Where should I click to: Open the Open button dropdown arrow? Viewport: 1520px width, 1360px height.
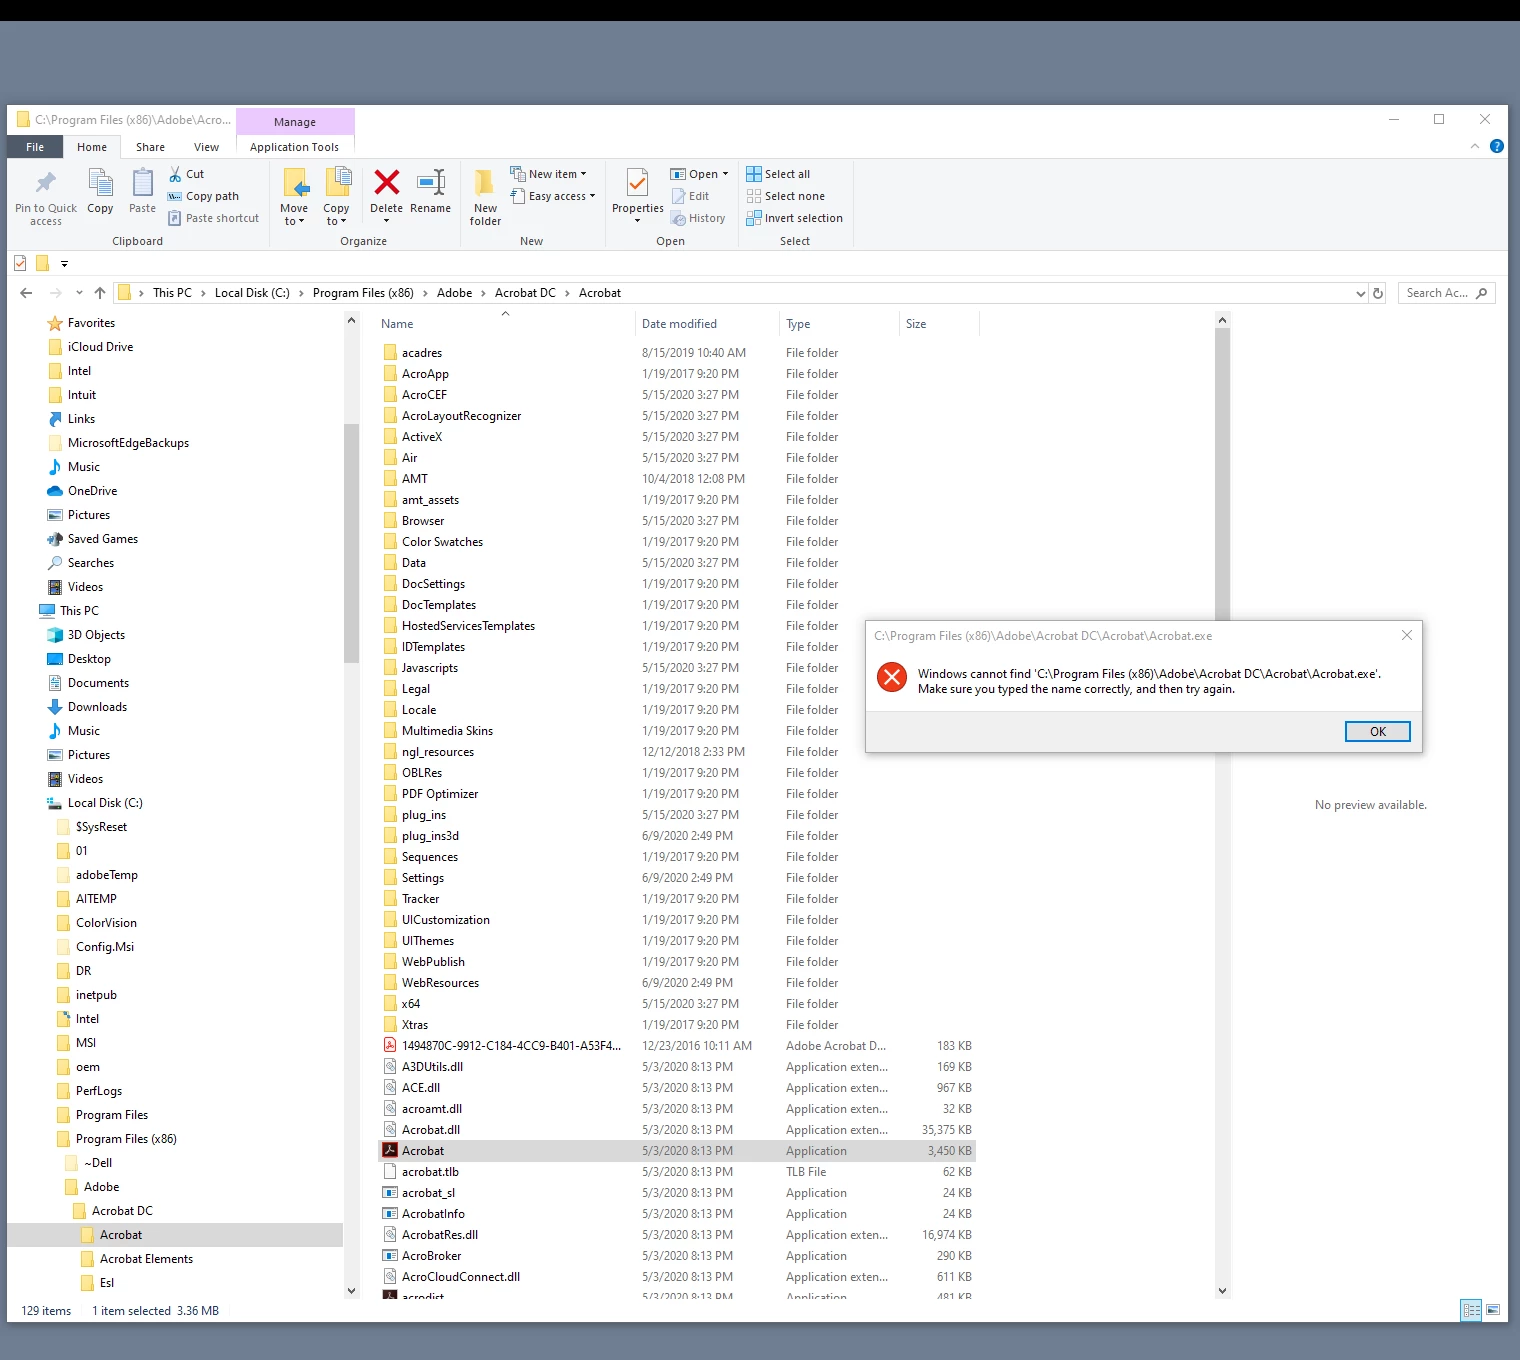click(x=726, y=174)
